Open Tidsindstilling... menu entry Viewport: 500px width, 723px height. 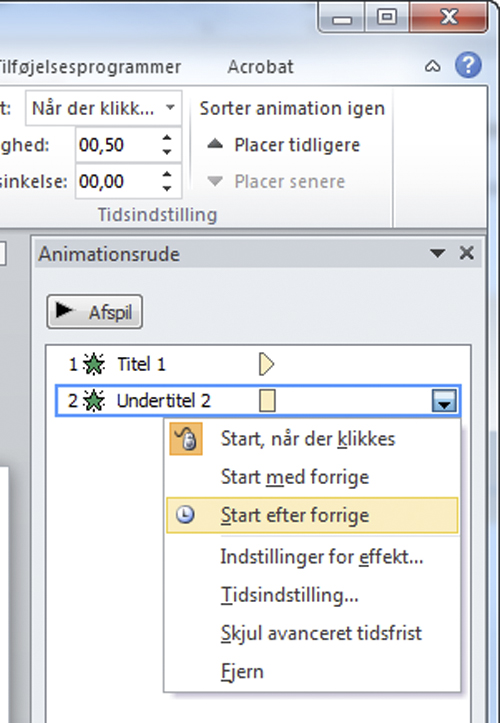tap(290, 595)
